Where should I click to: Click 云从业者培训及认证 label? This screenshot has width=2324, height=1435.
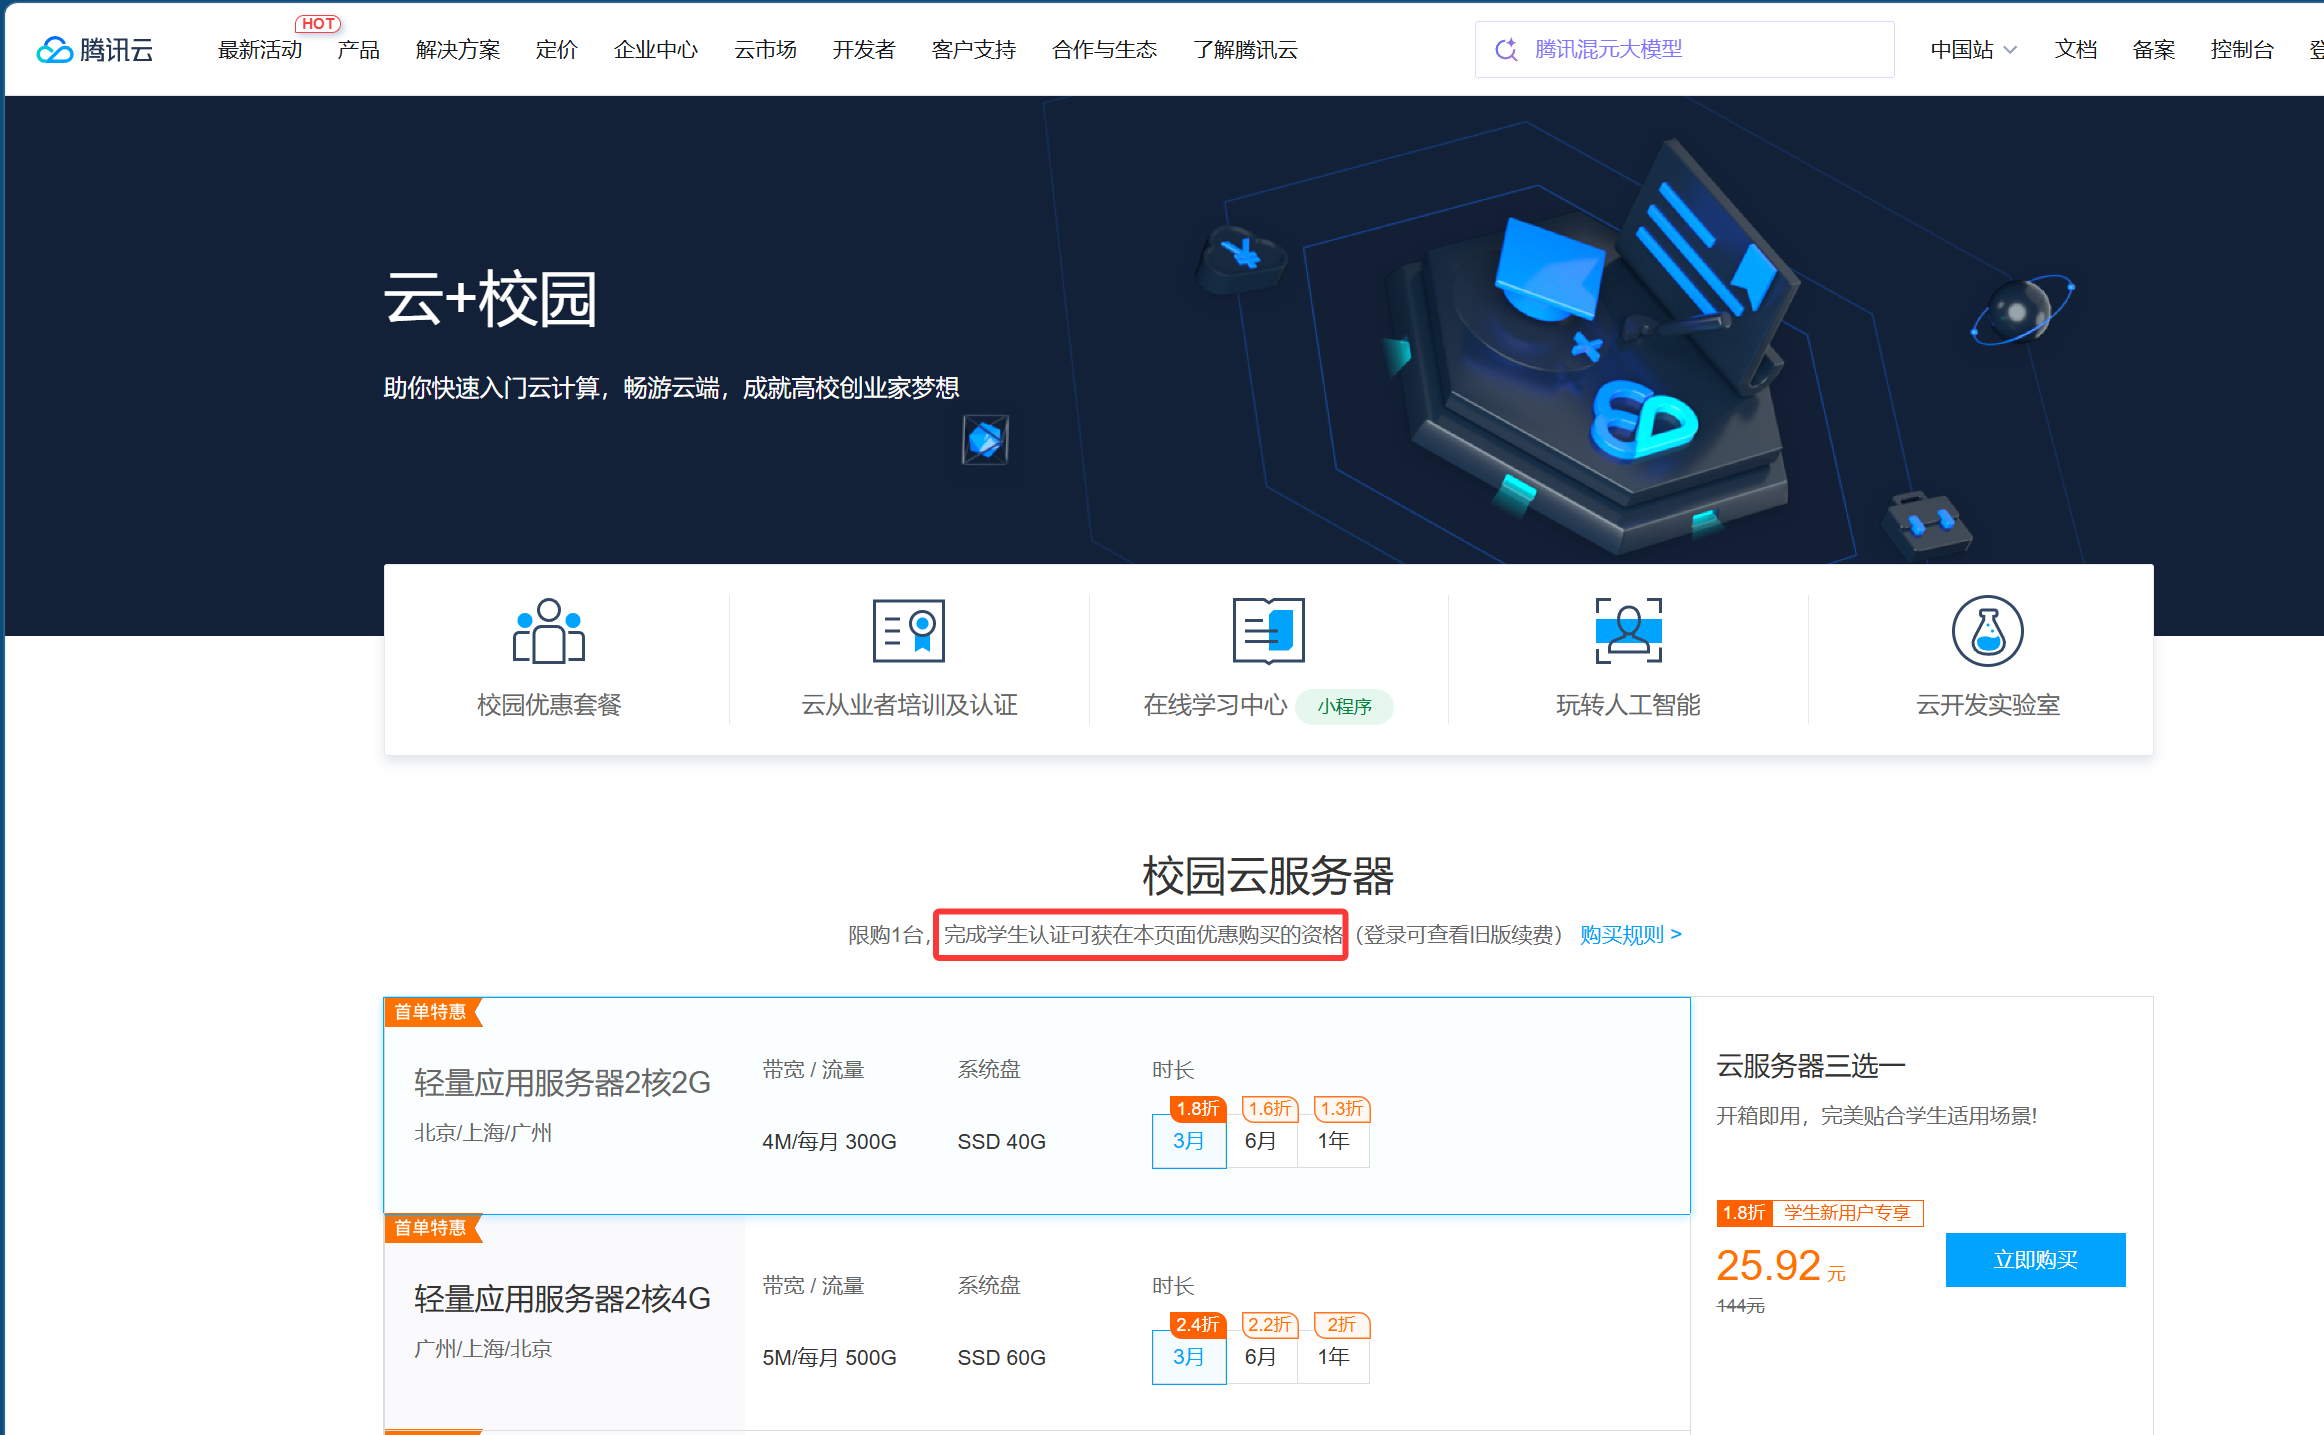click(909, 705)
